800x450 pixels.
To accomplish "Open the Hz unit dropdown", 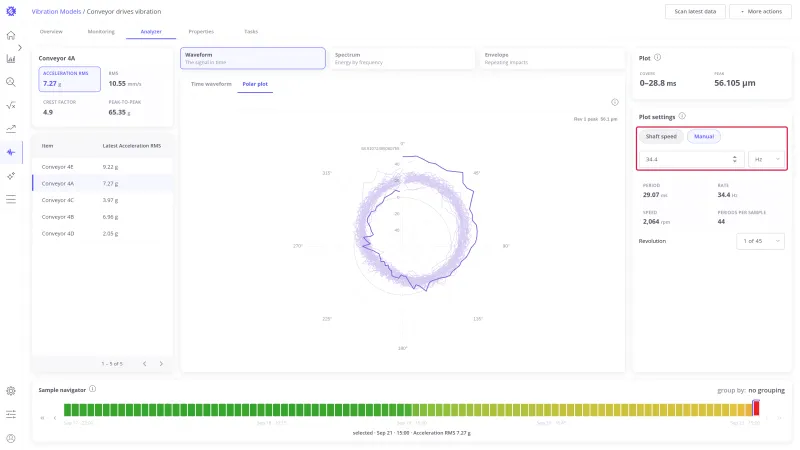I will [766, 159].
